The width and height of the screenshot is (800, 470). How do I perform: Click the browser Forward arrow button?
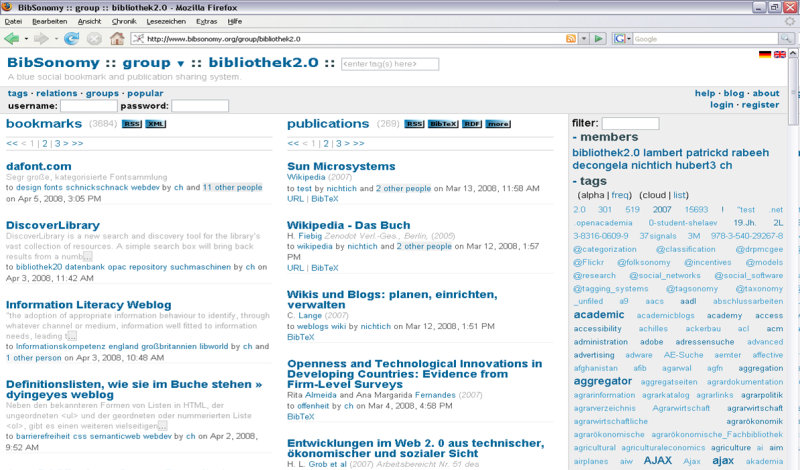(41, 39)
